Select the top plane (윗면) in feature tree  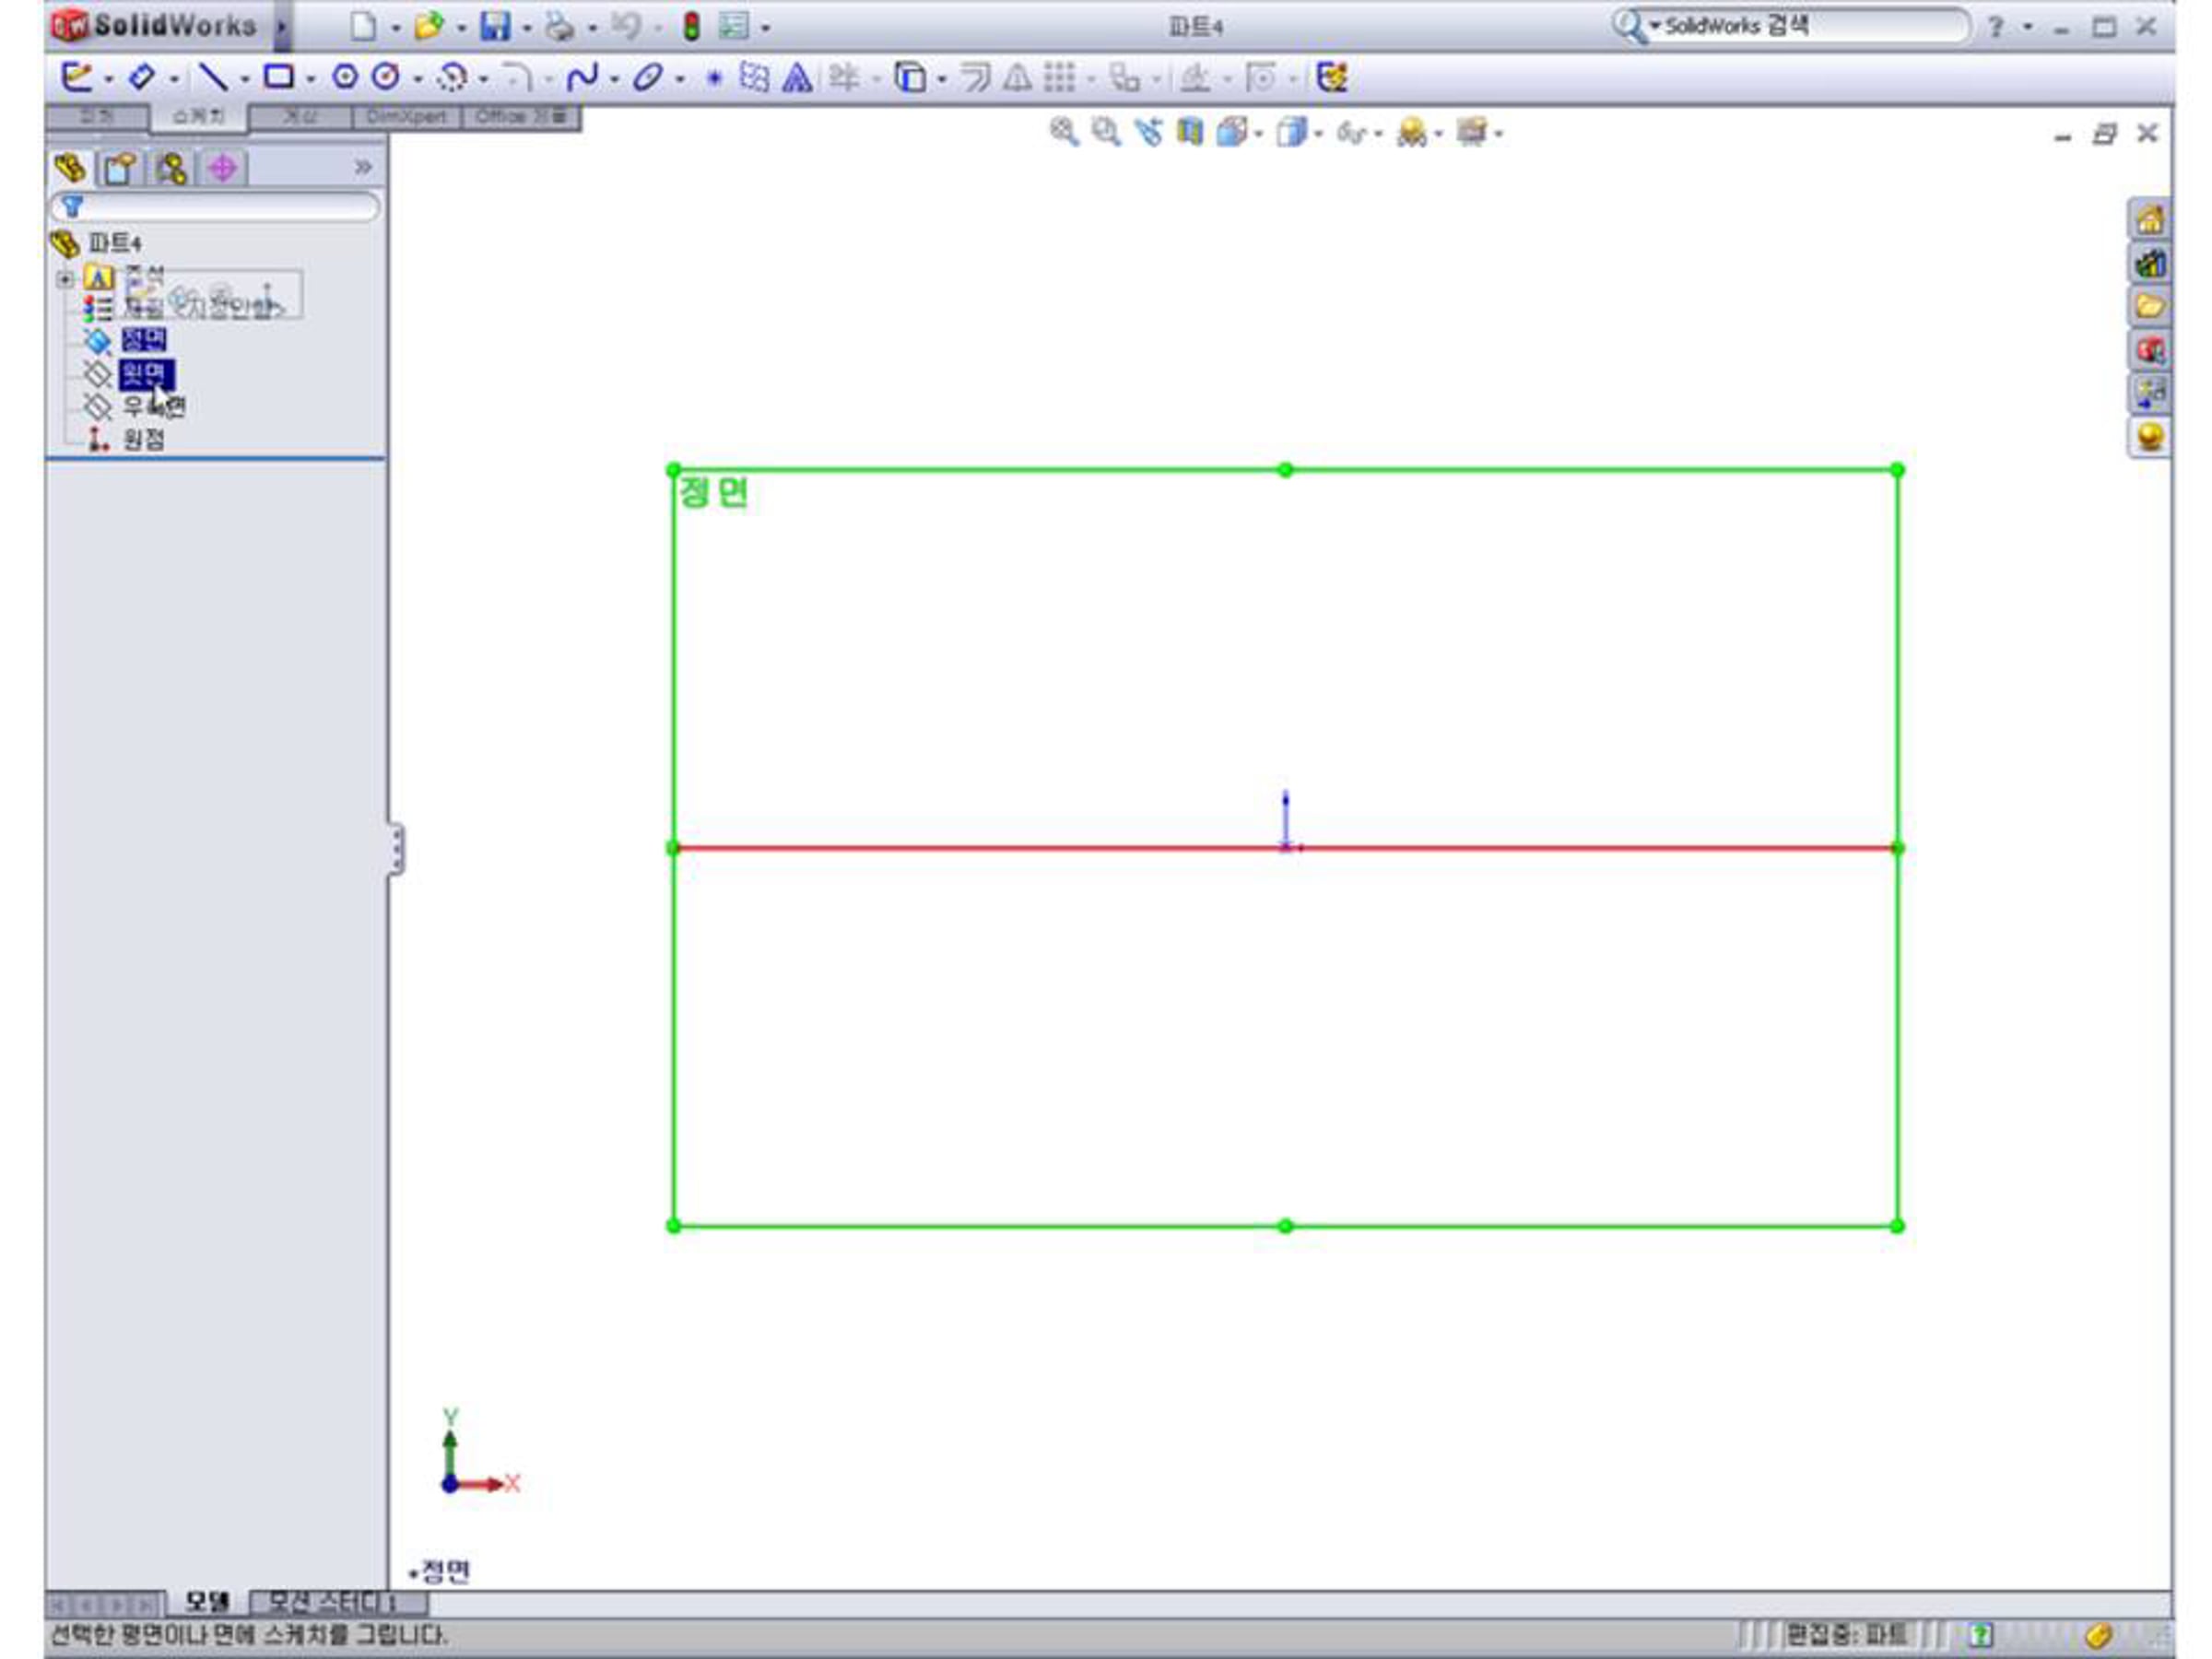(x=145, y=374)
